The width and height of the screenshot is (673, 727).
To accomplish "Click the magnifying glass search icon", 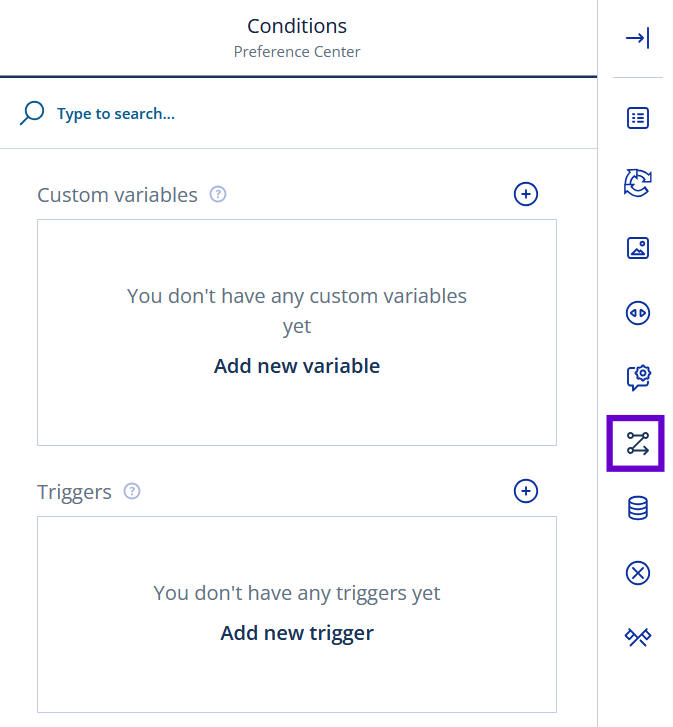I will (x=32, y=113).
